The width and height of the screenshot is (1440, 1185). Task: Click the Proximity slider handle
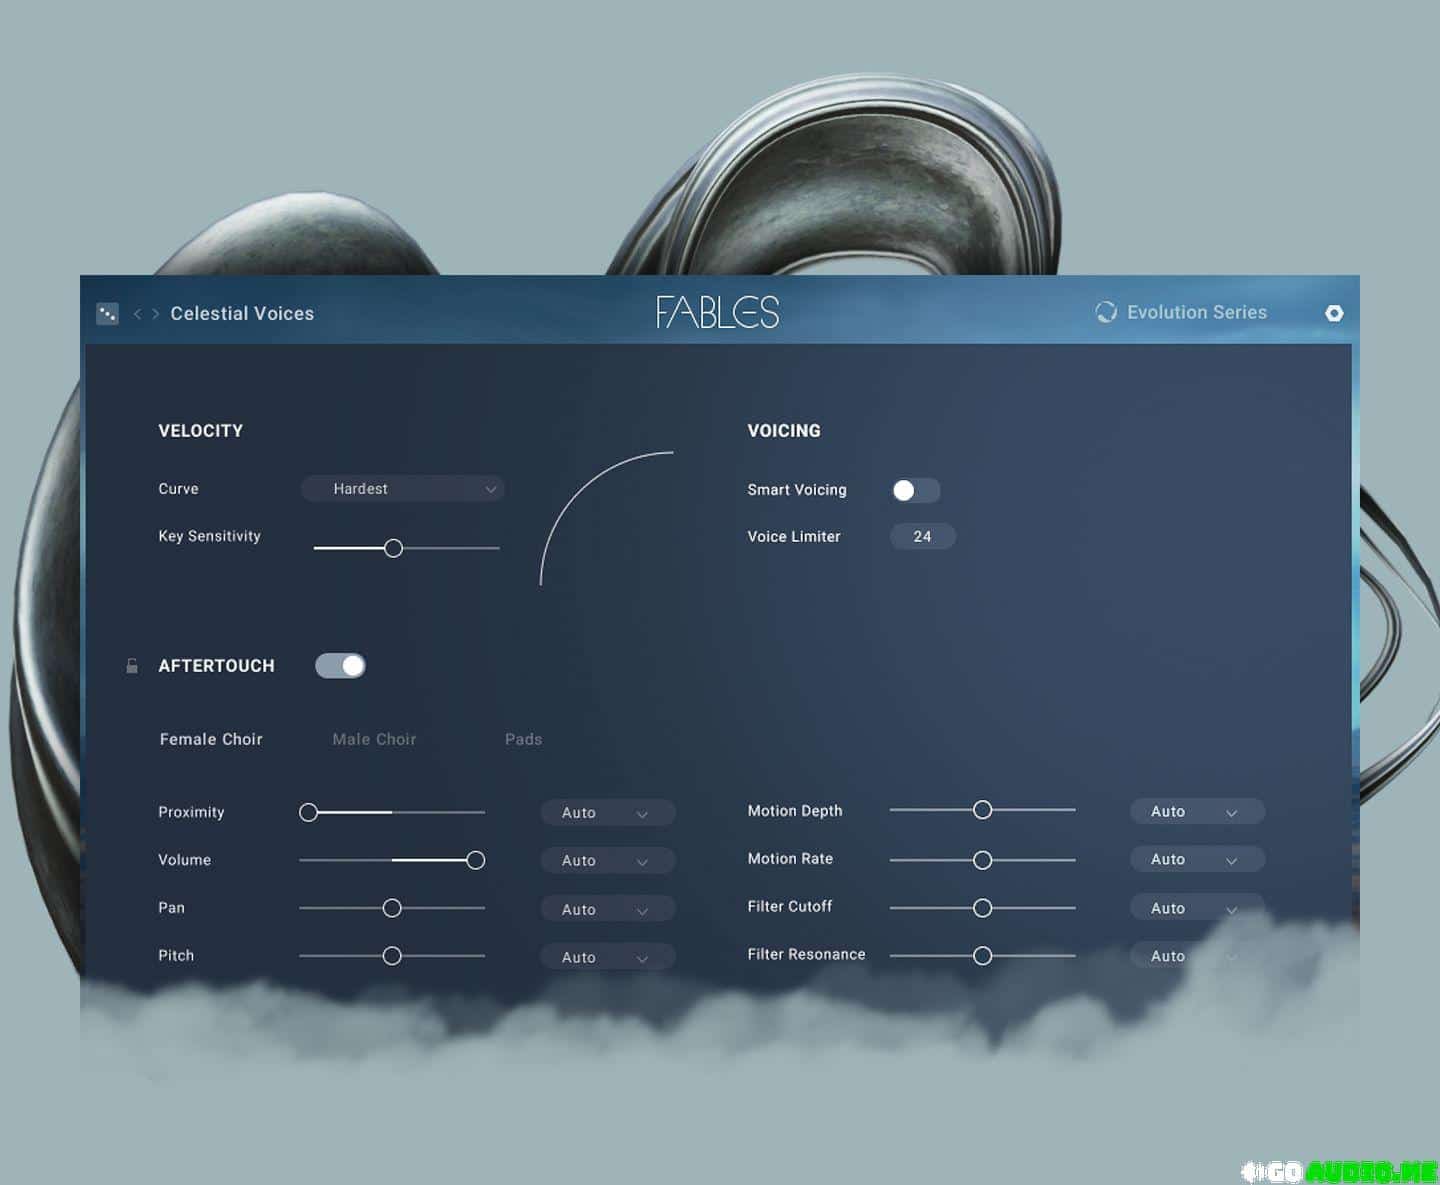tap(309, 812)
